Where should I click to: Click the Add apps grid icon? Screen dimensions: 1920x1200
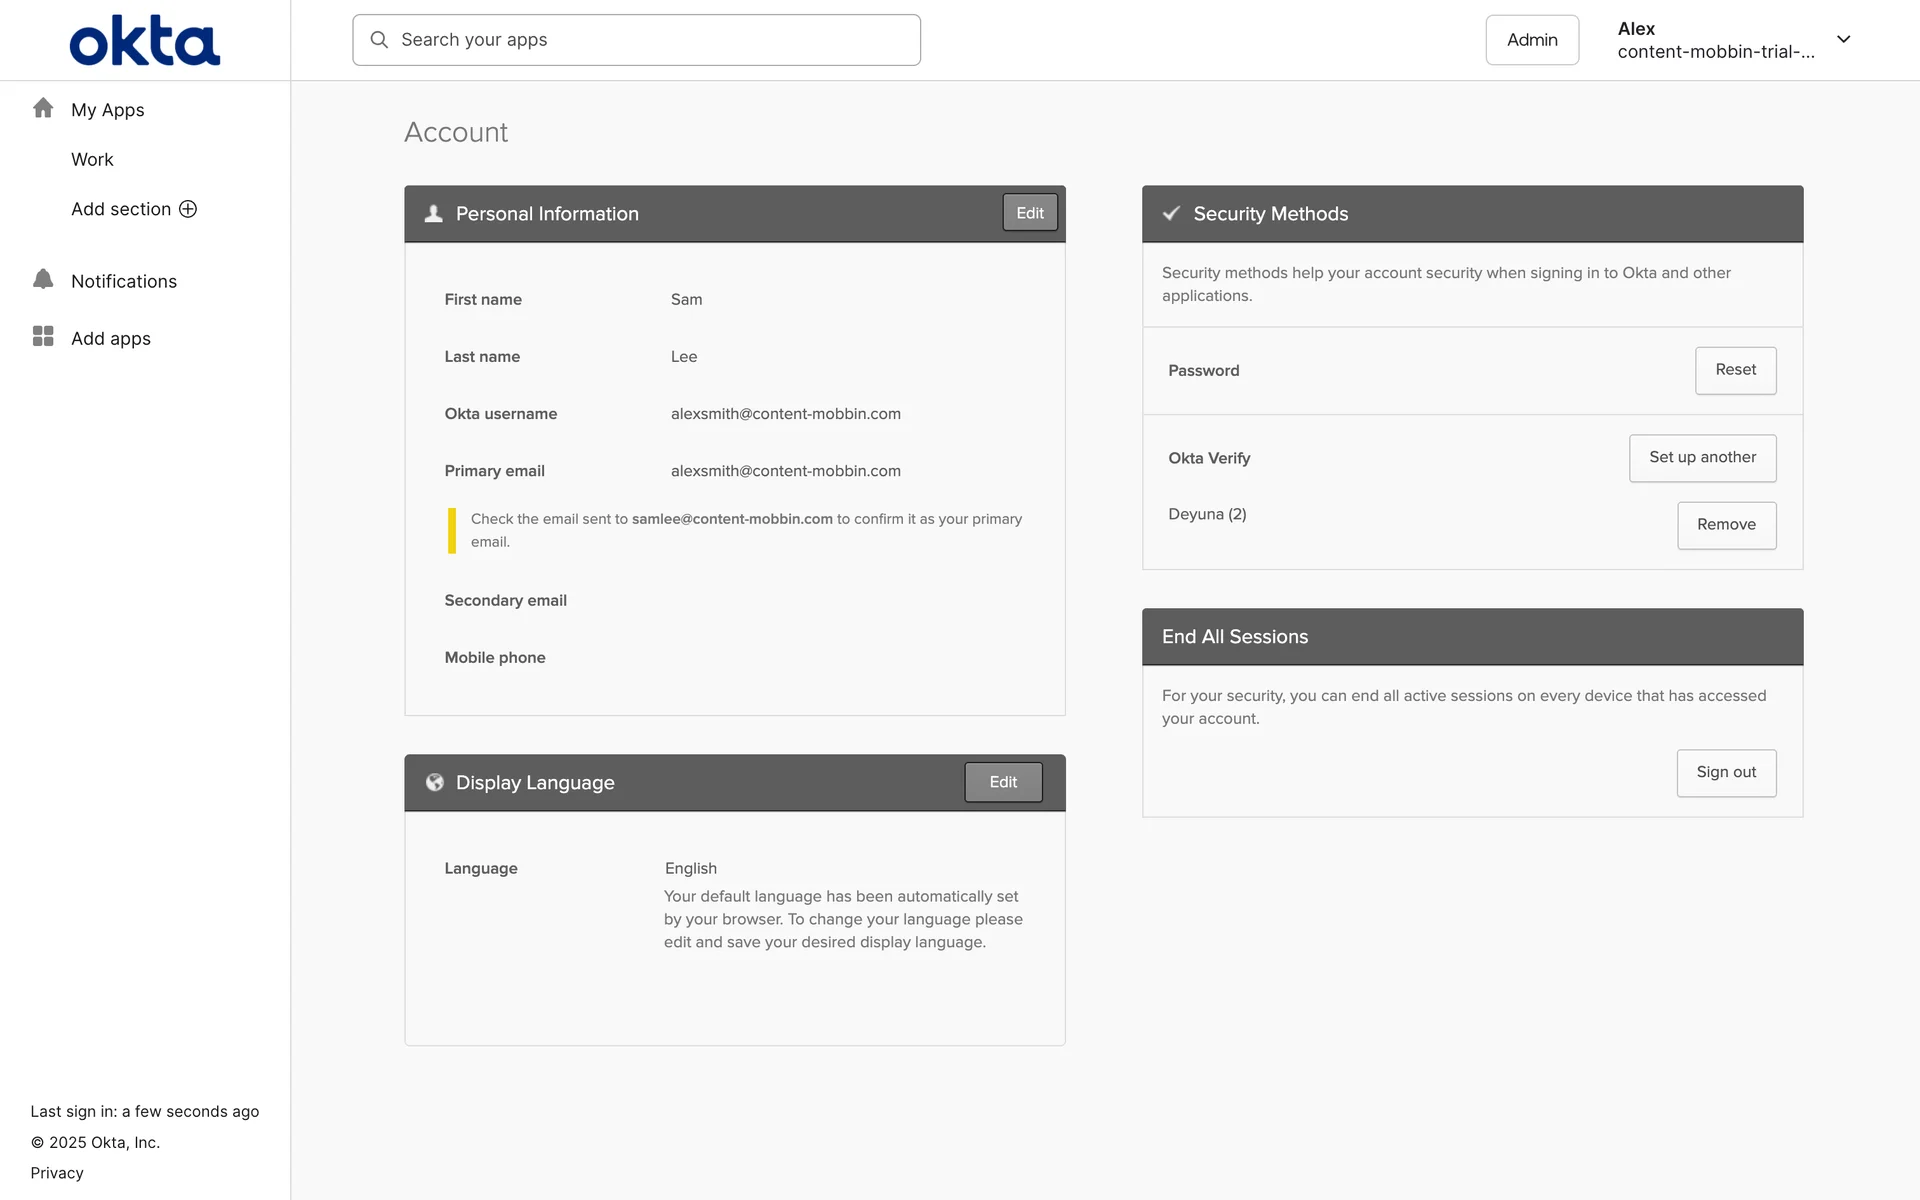(x=43, y=336)
